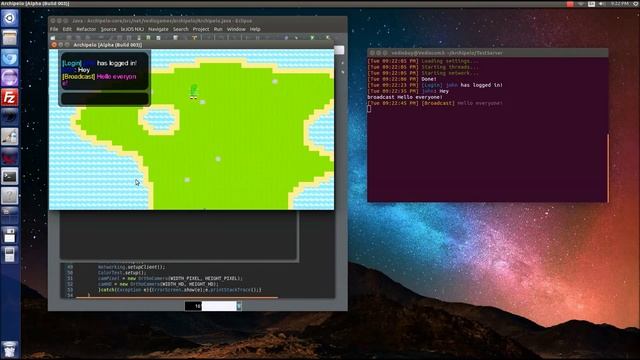This screenshot has height=360, width=640.
Task: Open the File menu in Eclipse
Action: pos(54,29)
